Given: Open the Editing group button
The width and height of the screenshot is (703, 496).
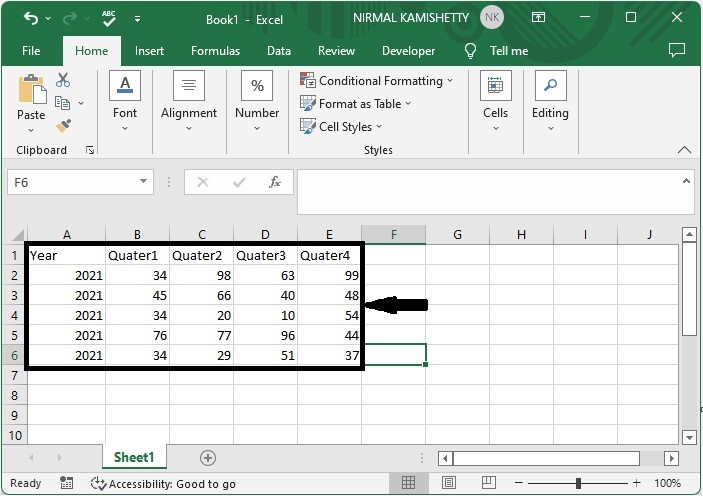Looking at the screenshot, I should click(x=550, y=101).
